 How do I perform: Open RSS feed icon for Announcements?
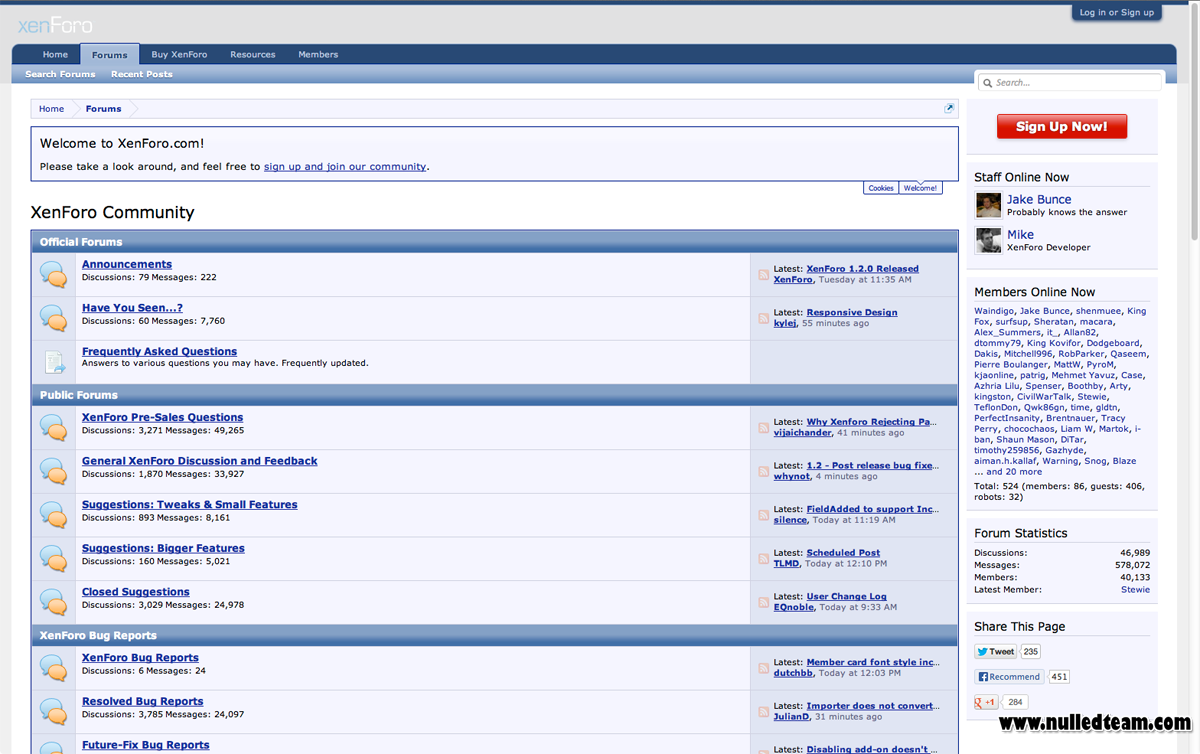tap(764, 275)
